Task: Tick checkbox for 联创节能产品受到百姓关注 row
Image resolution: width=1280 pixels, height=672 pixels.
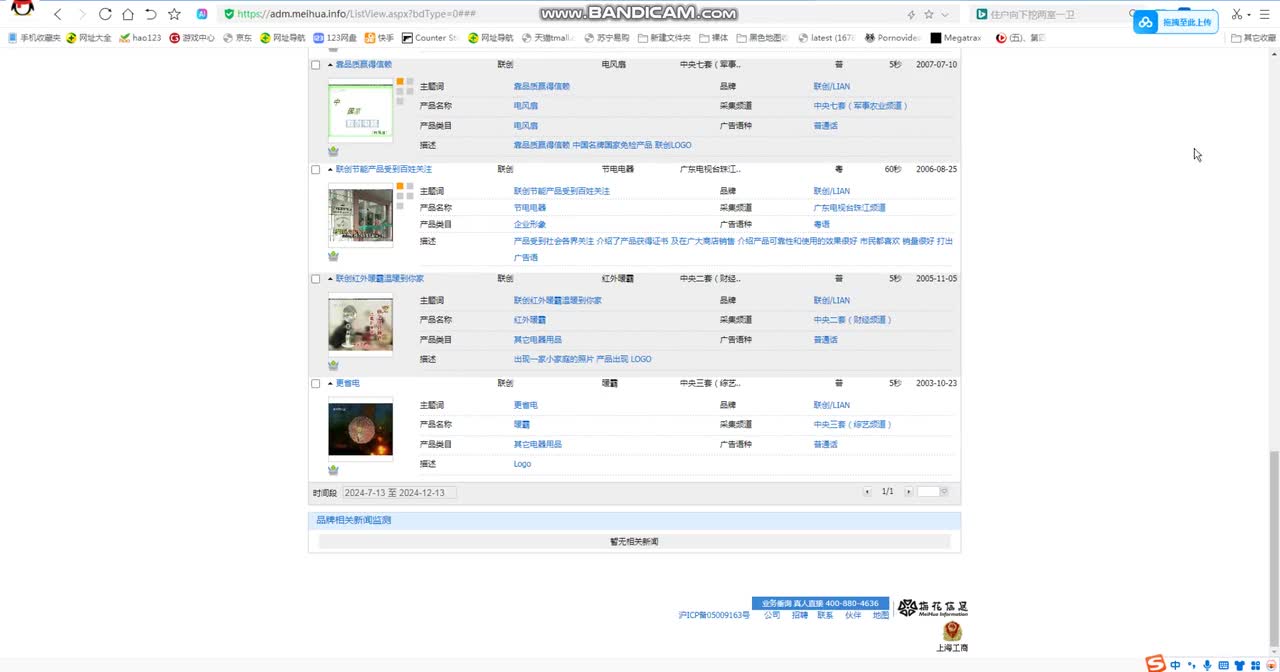Action: [x=316, y=170]
